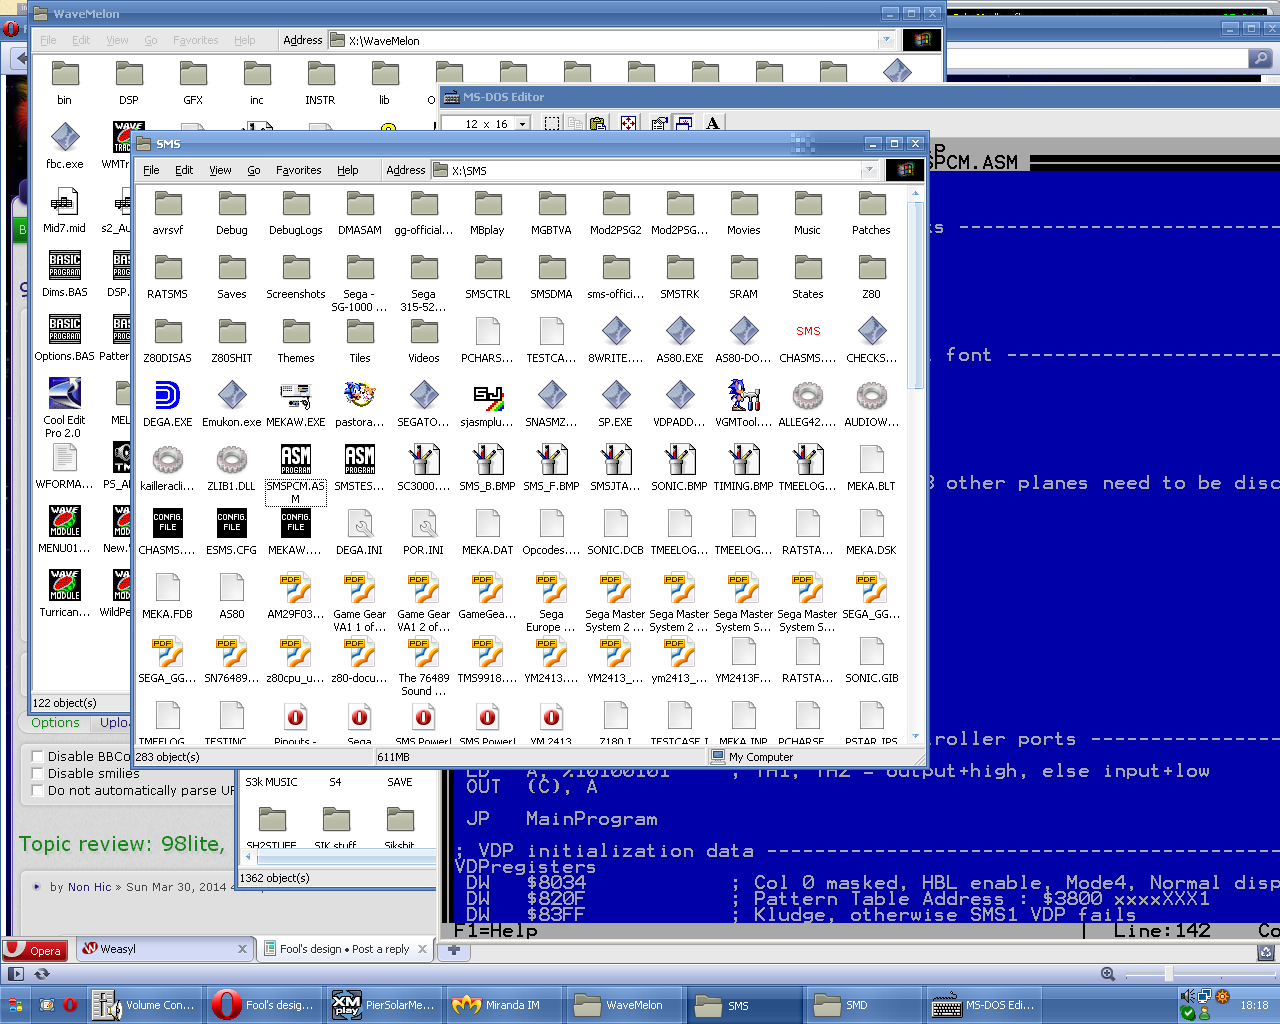Click Paste icon in MS-DOS Editor toolbar
1280x1024 pixels.
click(x=598, y=124)
